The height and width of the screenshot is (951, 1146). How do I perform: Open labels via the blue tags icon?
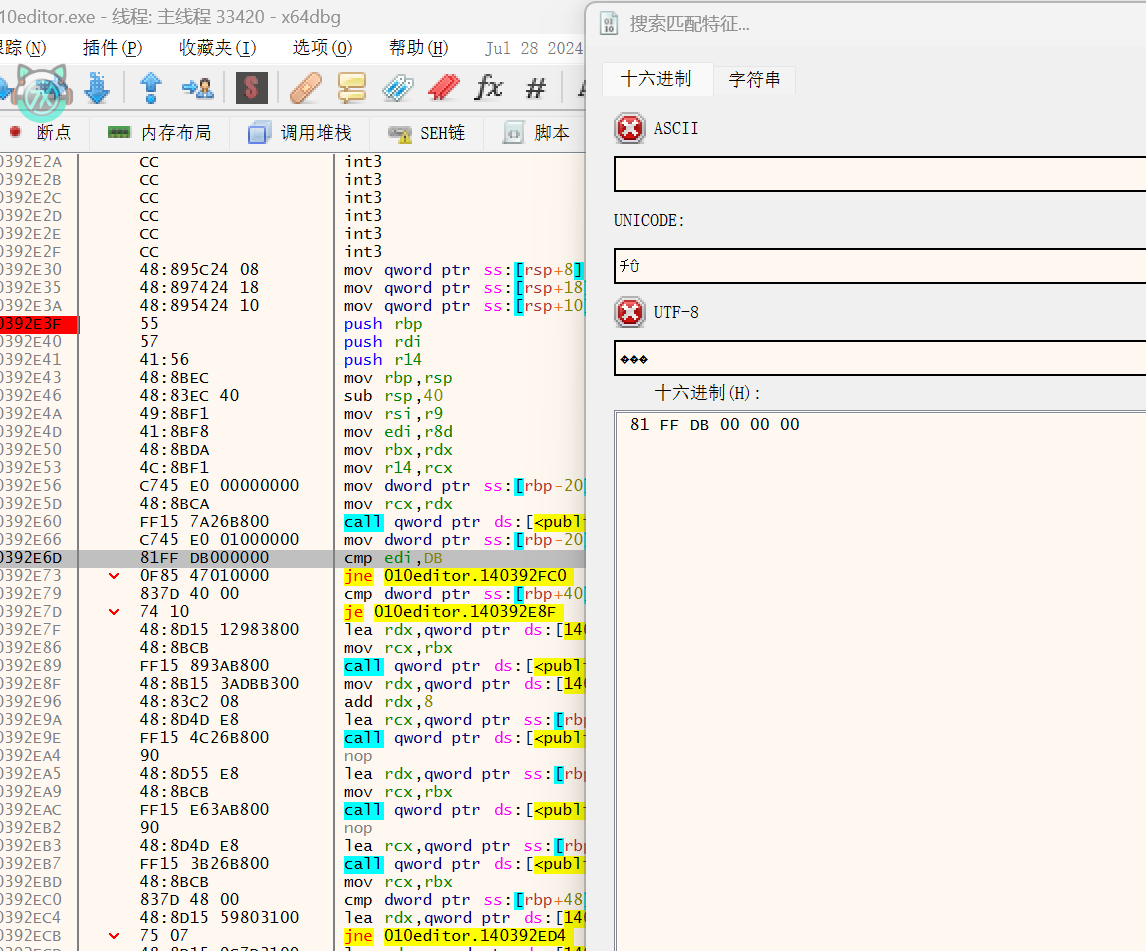[398, 88]
